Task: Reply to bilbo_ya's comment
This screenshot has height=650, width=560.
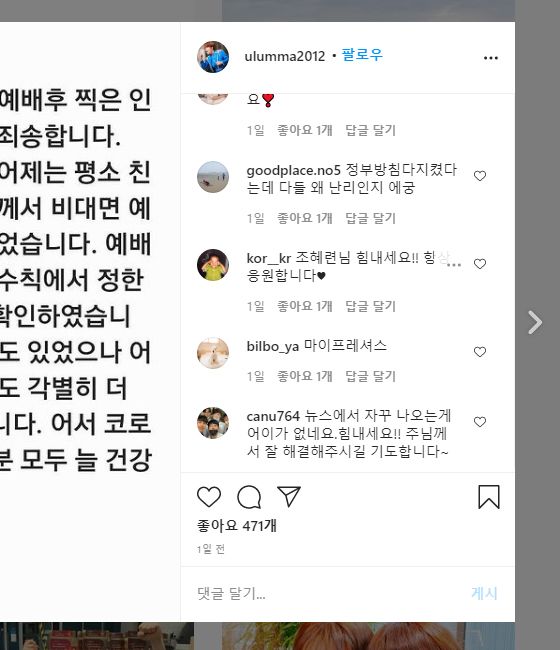Action: click(x=371, y=376)
